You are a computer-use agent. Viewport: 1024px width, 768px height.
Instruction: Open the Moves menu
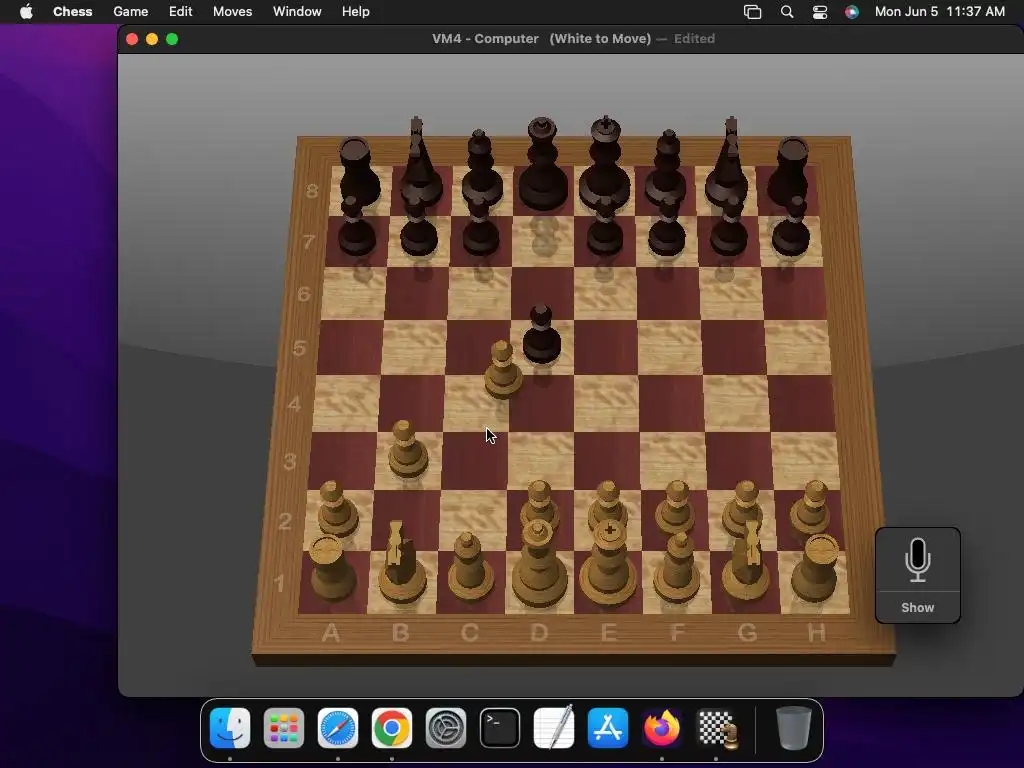(232, 12)
